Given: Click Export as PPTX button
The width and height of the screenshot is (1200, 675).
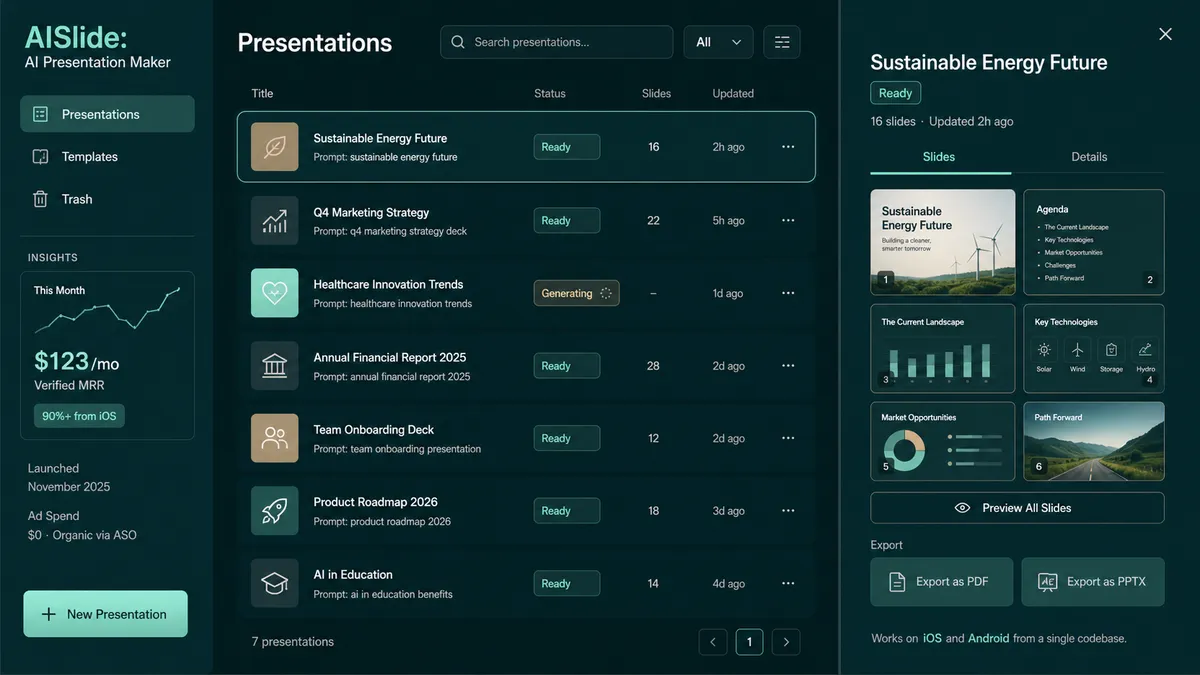Looking at the screenshot, I should pos(1093,582).
